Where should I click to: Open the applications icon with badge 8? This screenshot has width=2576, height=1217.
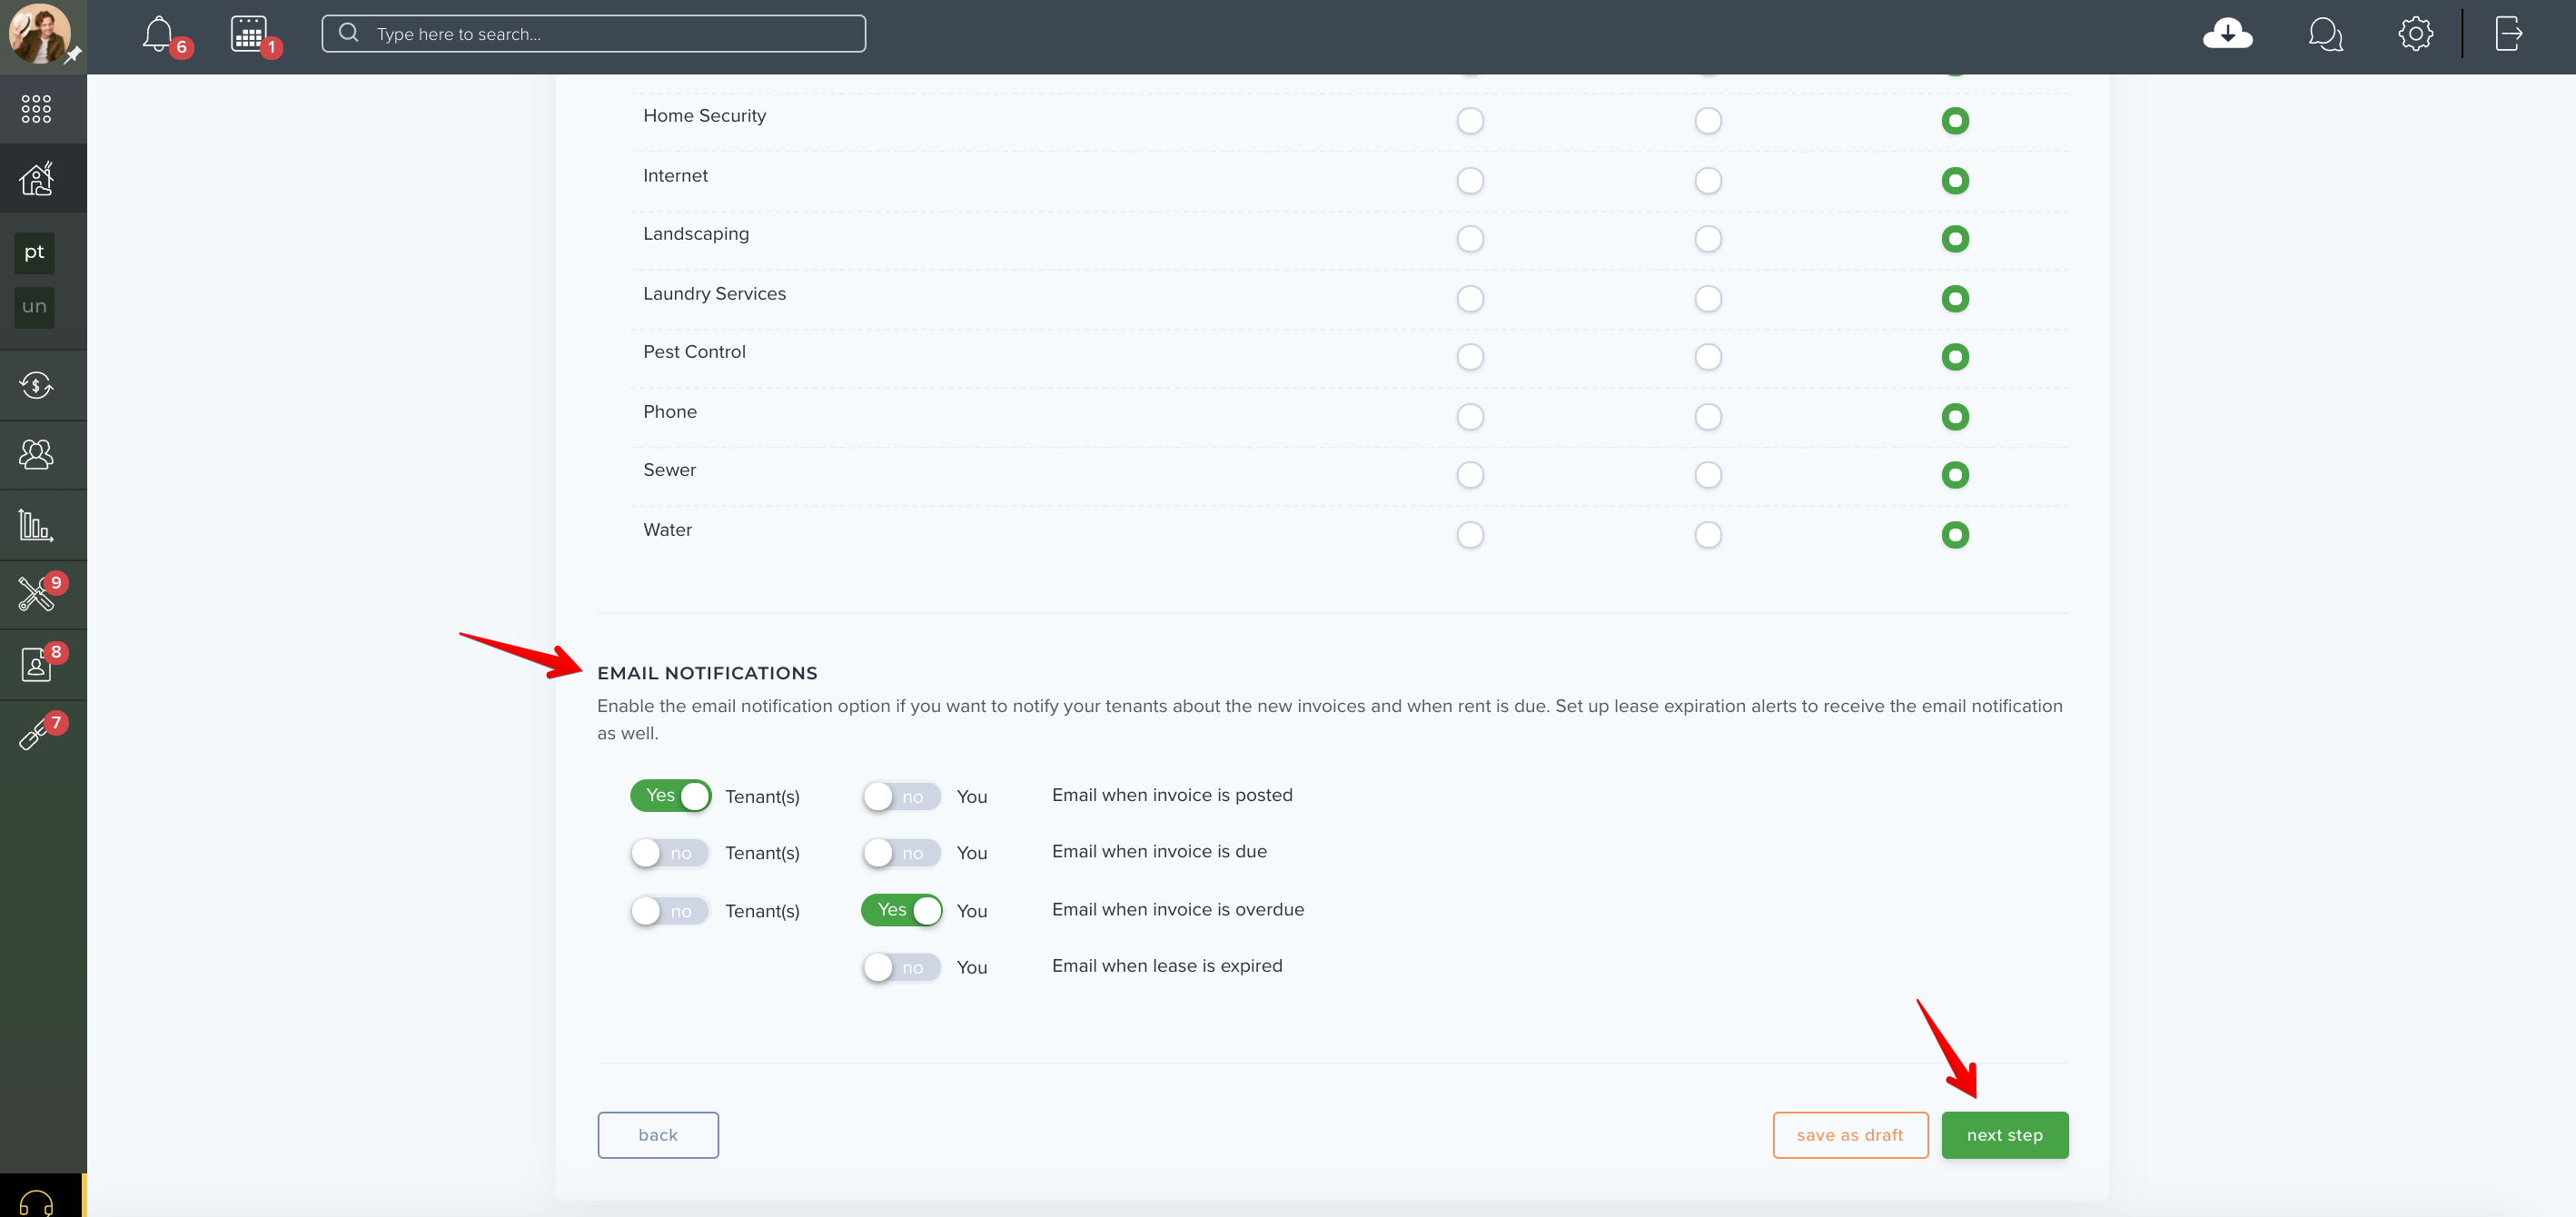[36, 664]
